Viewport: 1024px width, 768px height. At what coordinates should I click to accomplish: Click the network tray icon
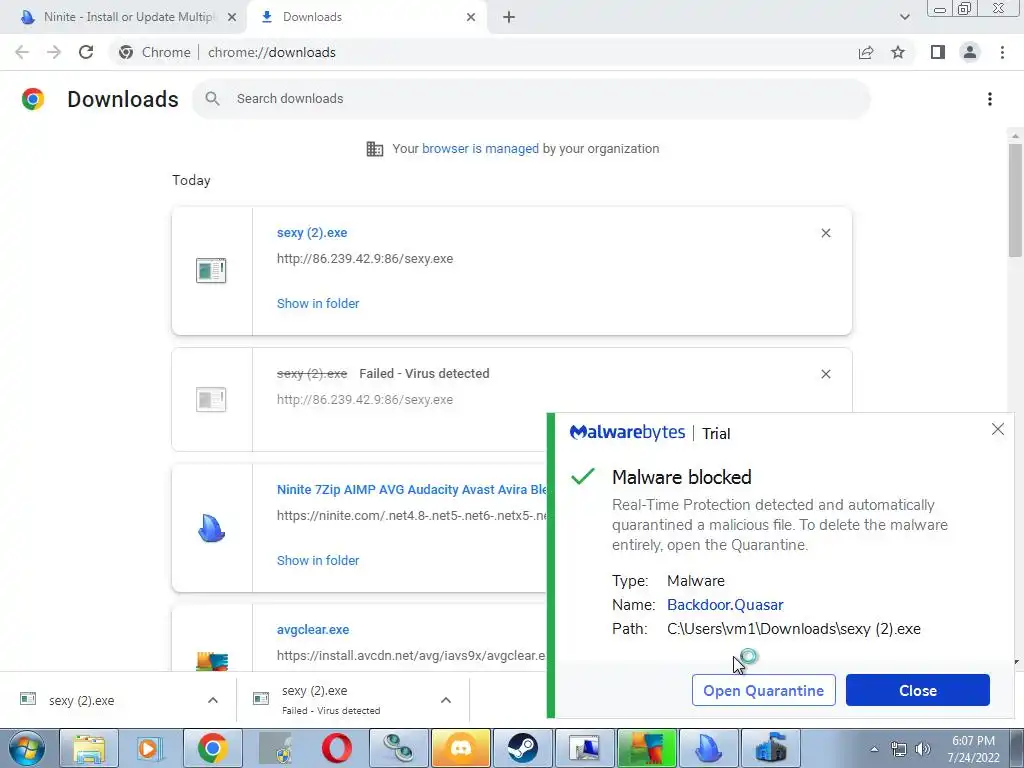(x=899, y=749)
